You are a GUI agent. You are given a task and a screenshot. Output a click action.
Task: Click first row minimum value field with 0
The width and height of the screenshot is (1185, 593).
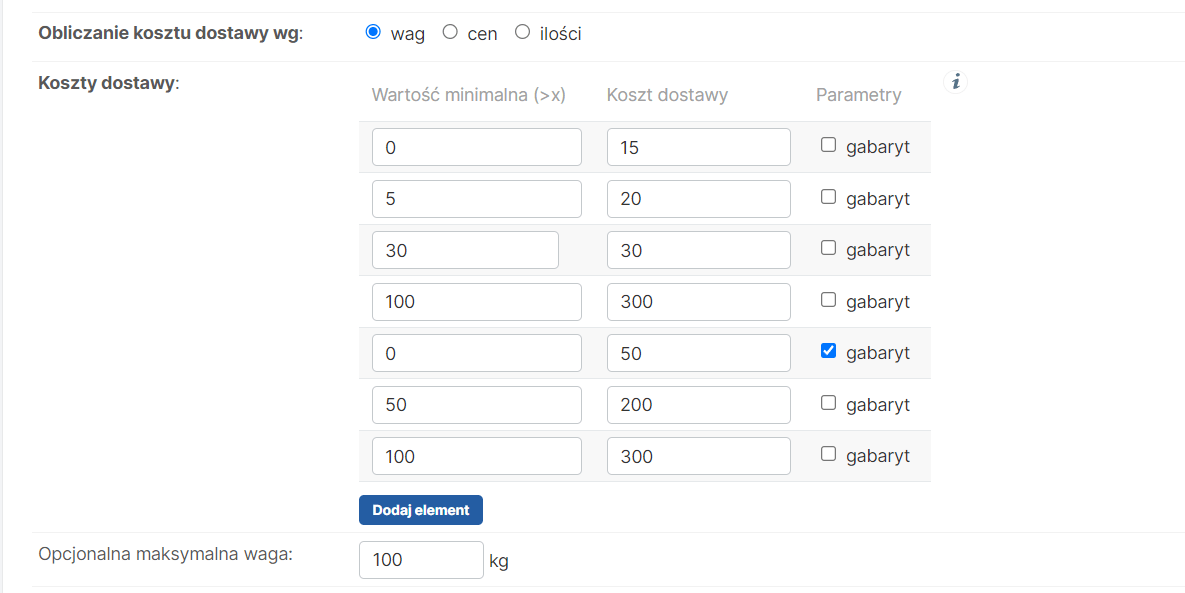tap(477, 147)
